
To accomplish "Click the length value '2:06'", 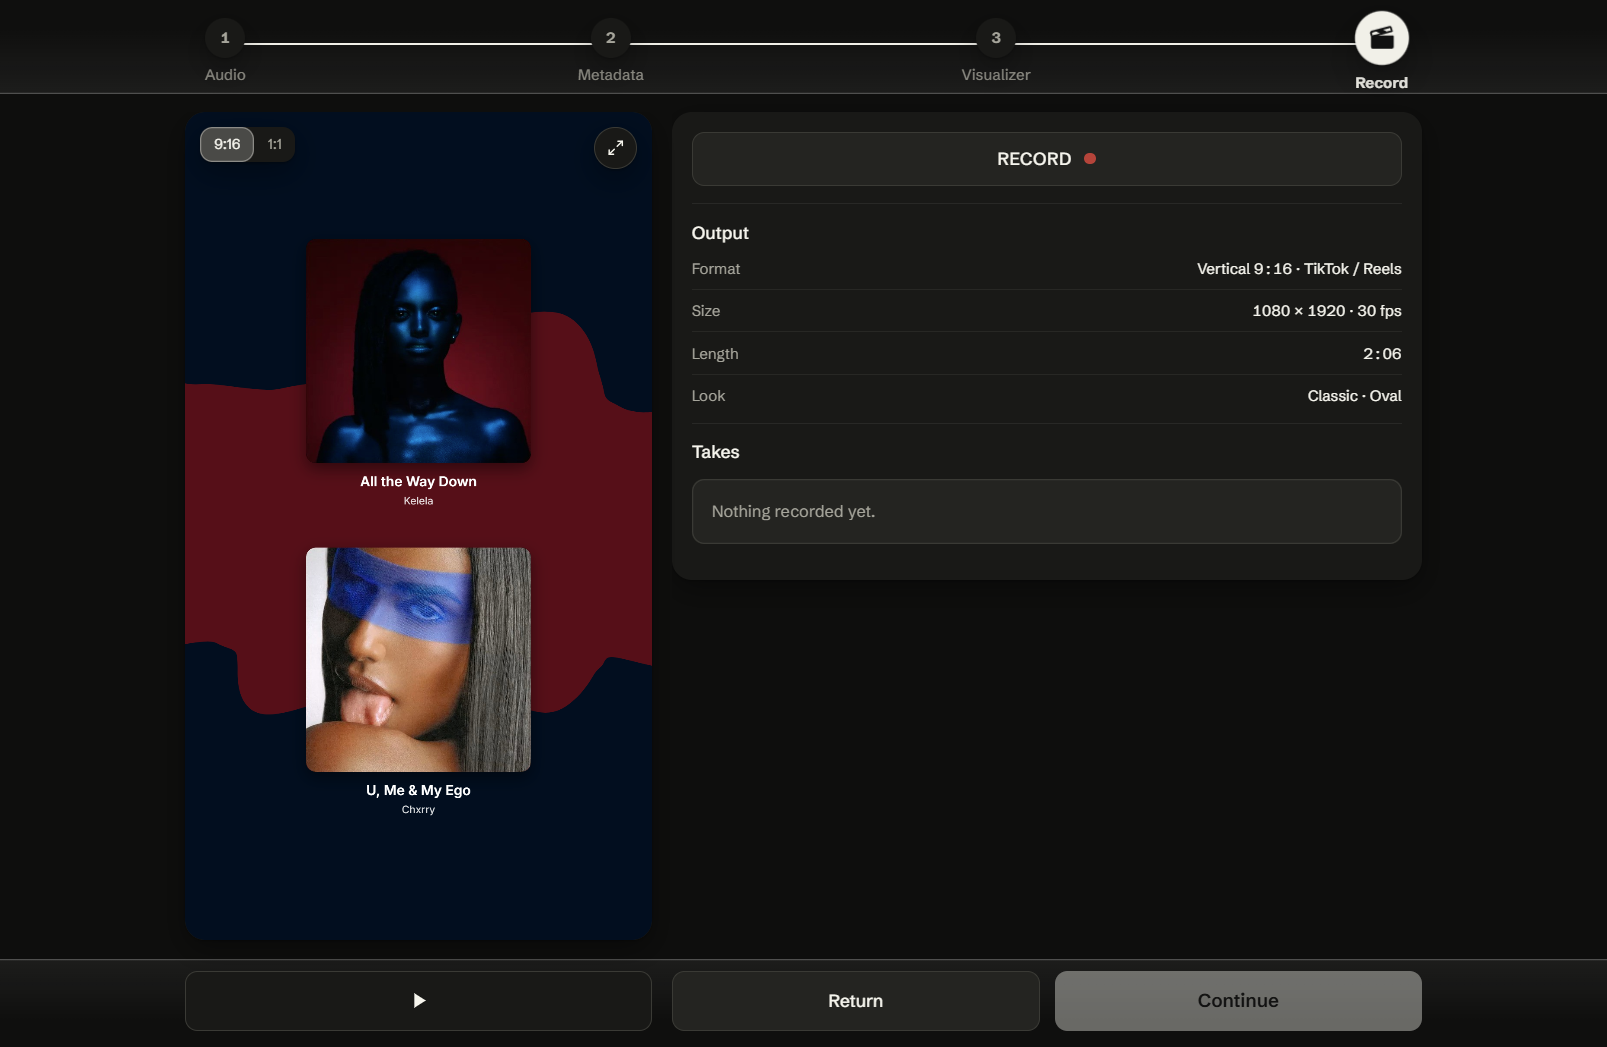I will point(1382,354).
